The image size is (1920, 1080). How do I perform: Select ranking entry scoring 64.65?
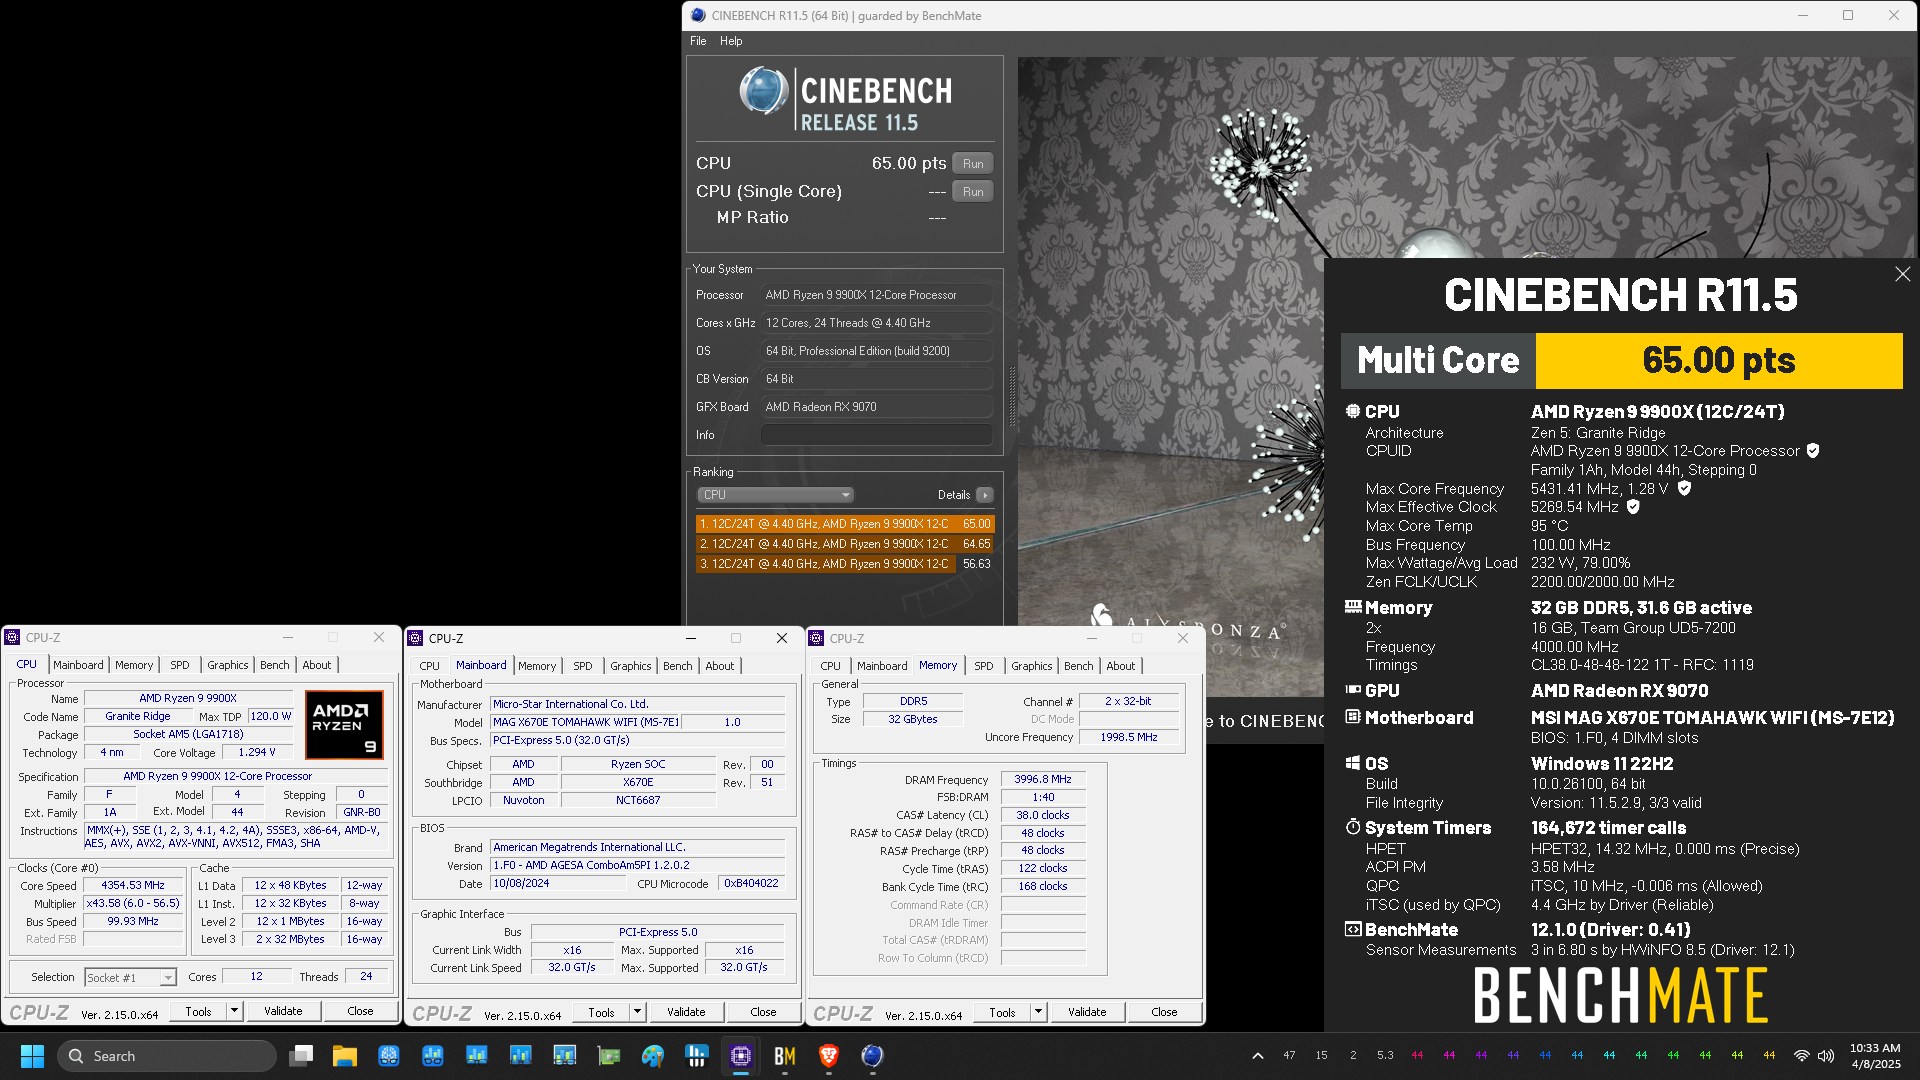pos(845,544)
